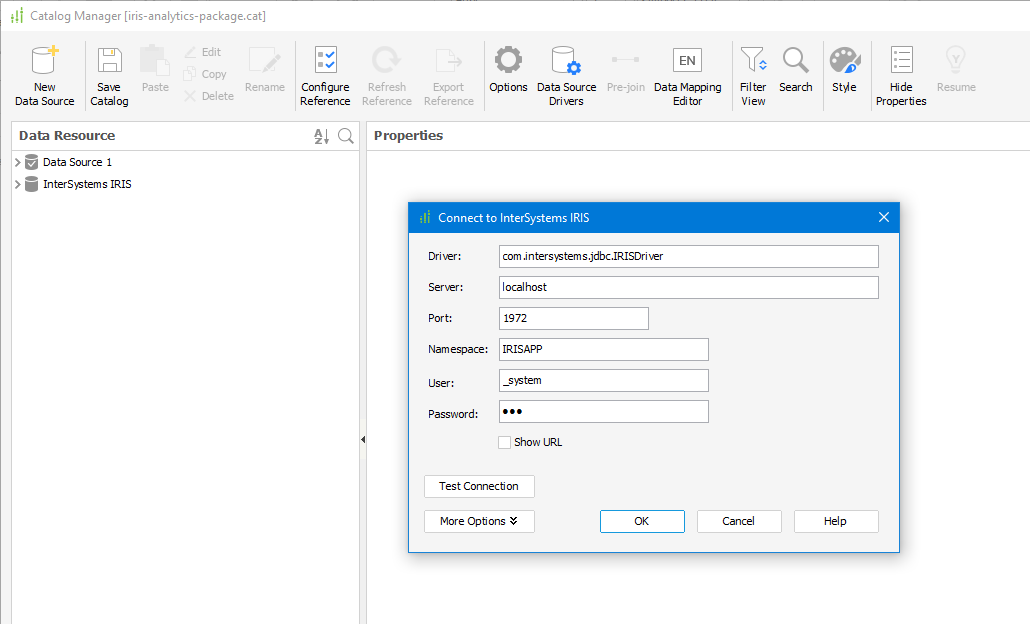Click the Help button in dialog
This screenshot has height=624, width=1030.
point(836,521)
